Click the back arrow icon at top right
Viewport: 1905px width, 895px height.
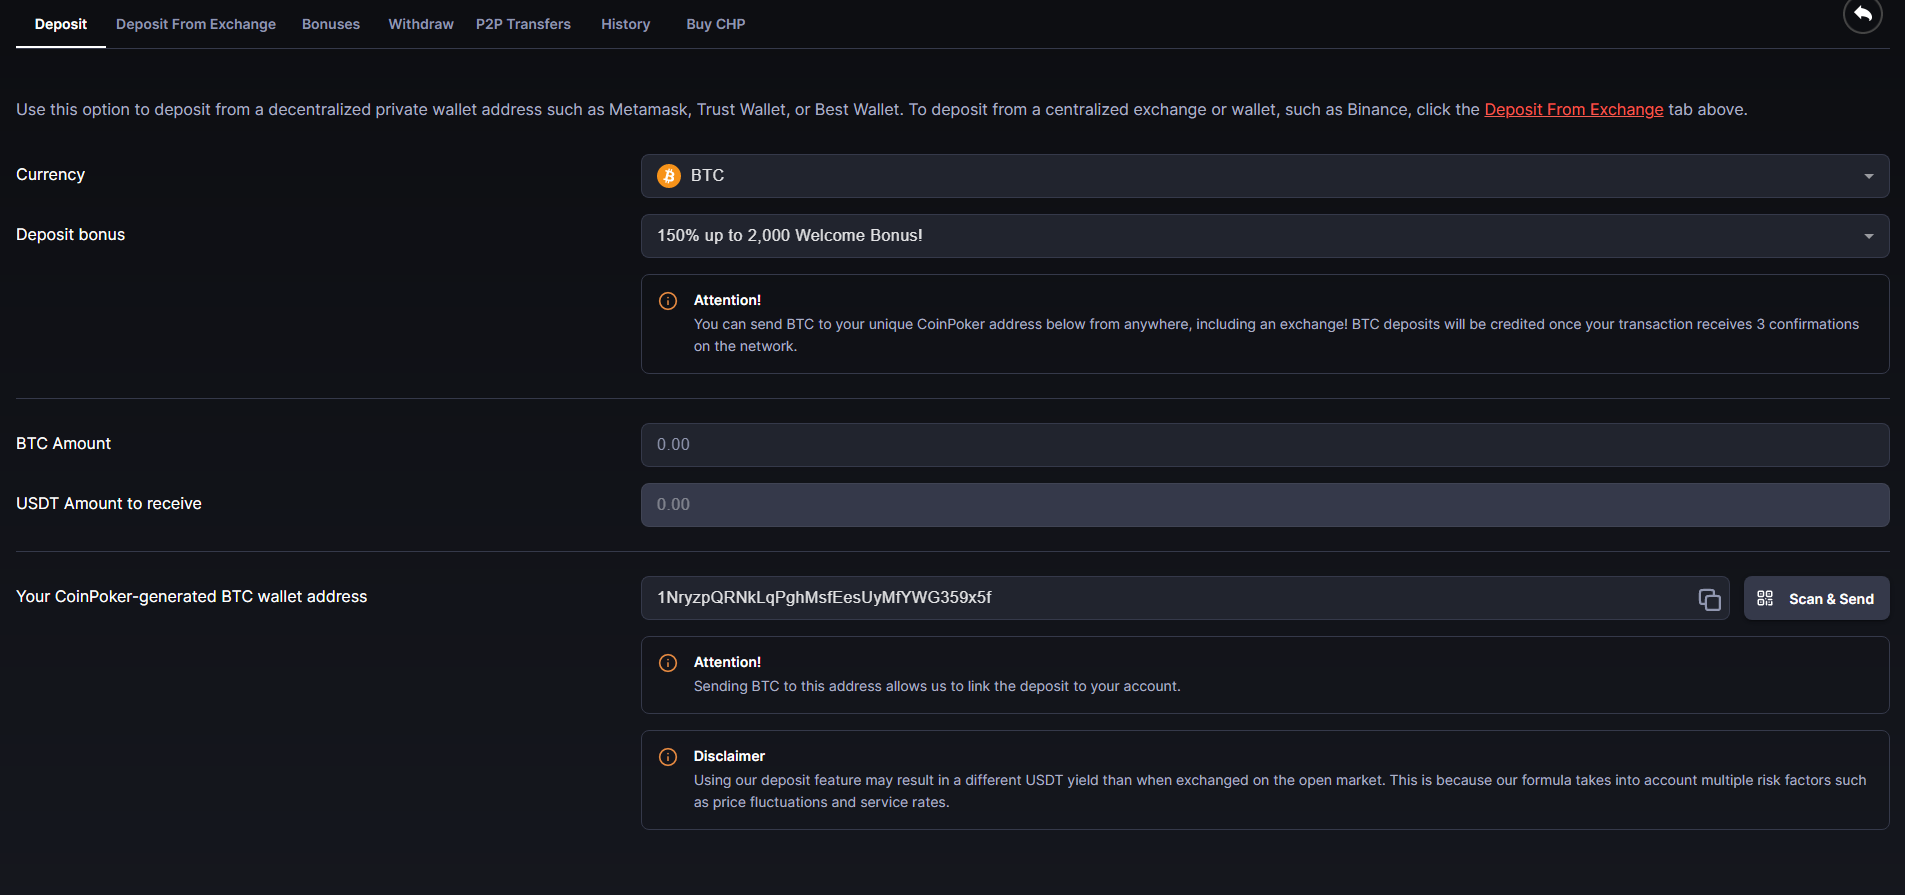point(1861,16)
